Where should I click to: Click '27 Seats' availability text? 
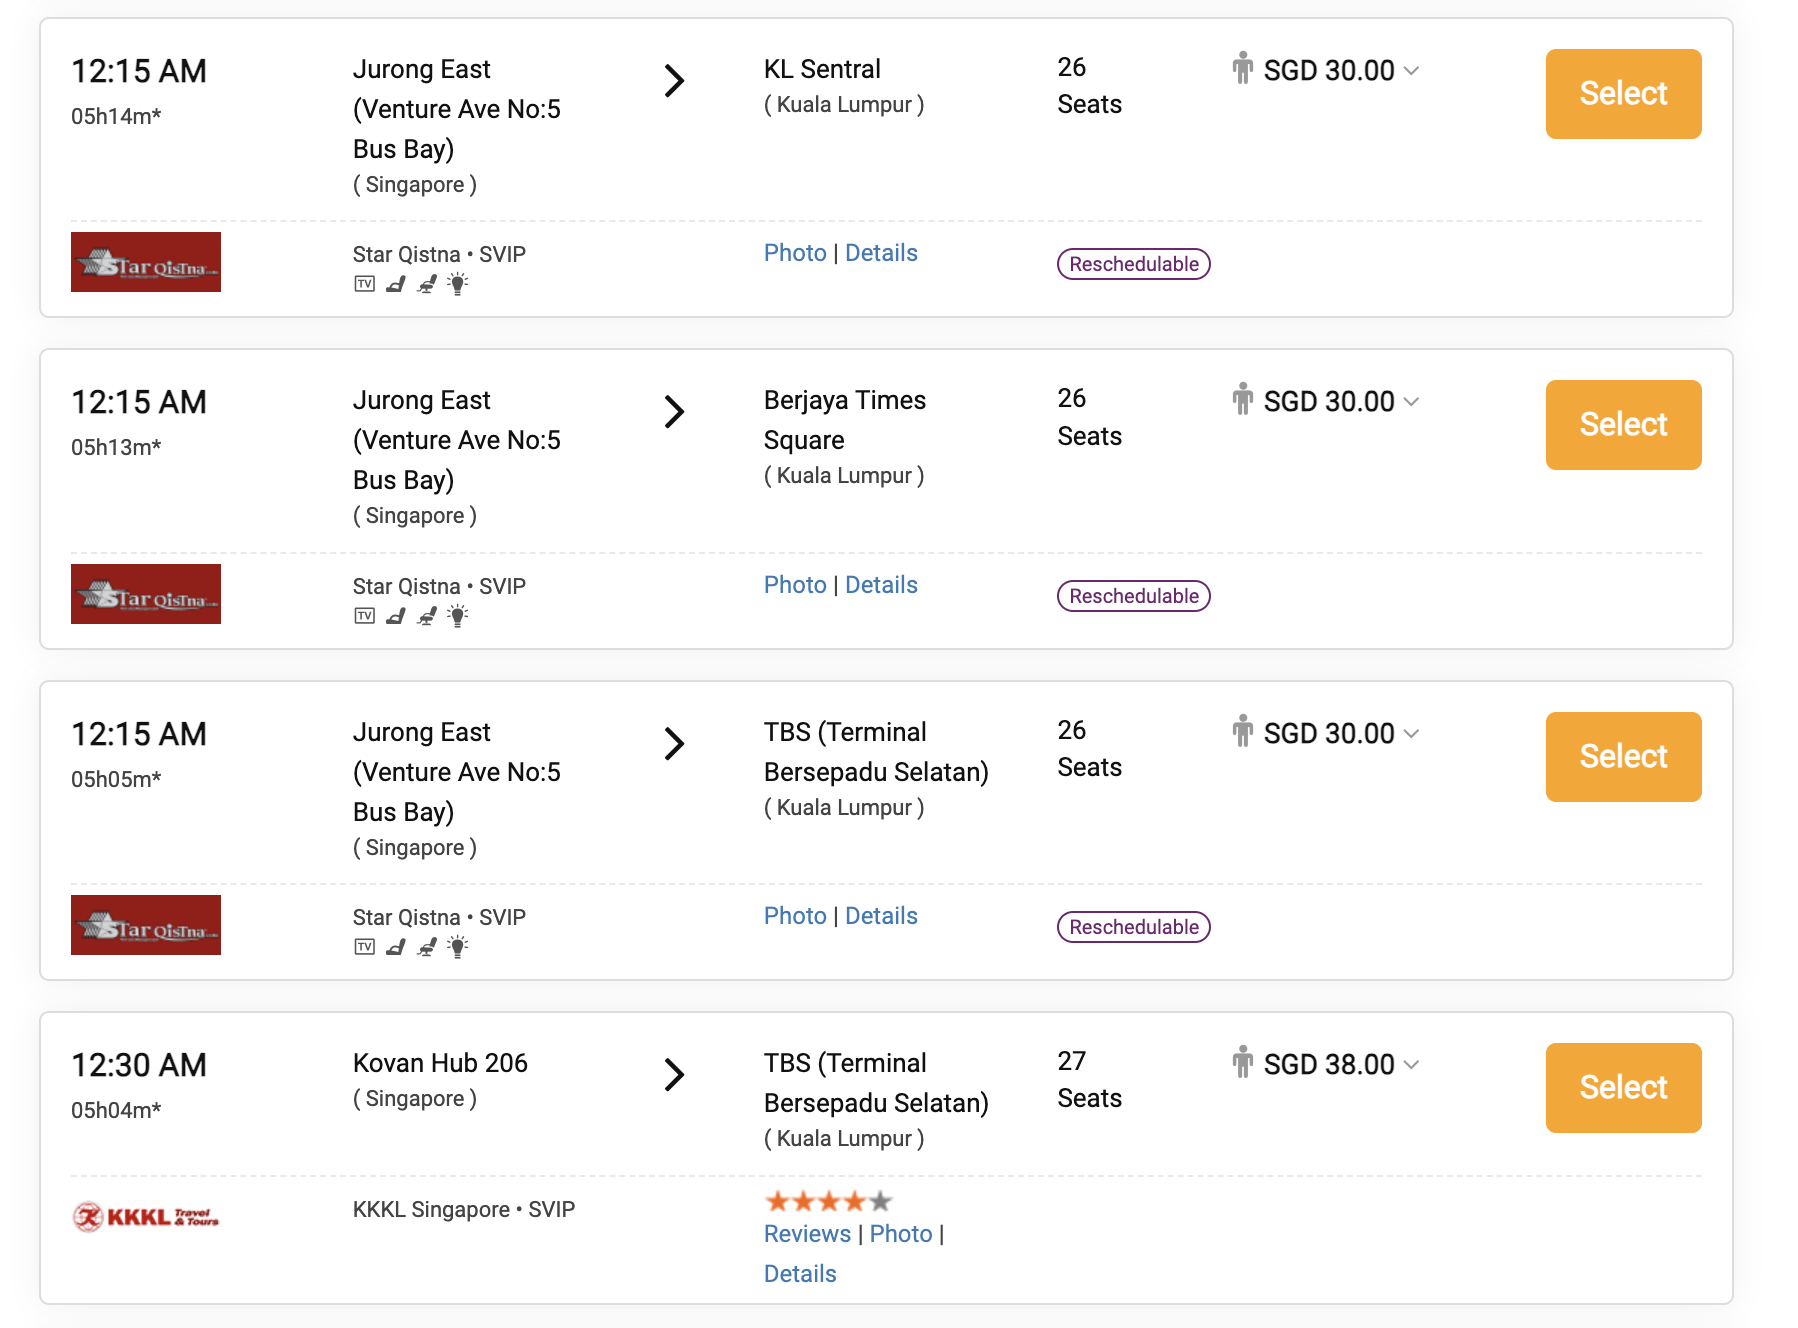[x=1089, y=1080]
